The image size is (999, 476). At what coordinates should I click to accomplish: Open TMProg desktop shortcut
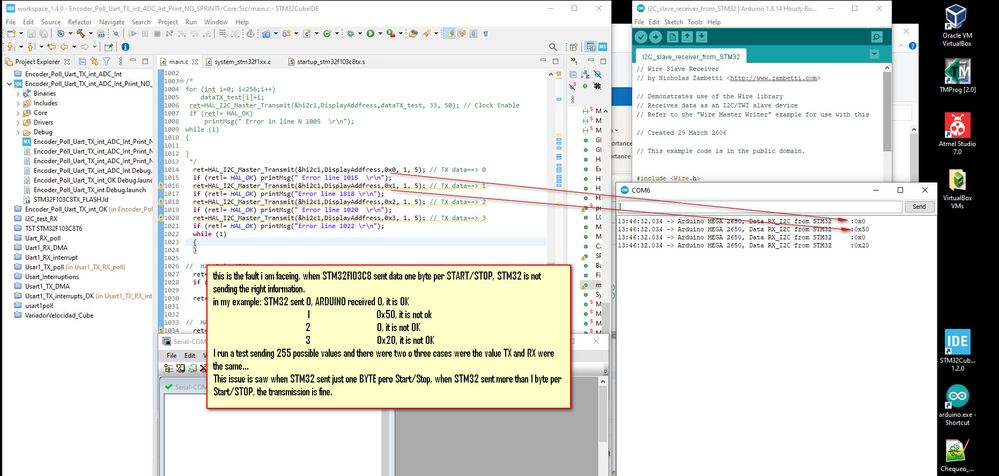(957, 76)
